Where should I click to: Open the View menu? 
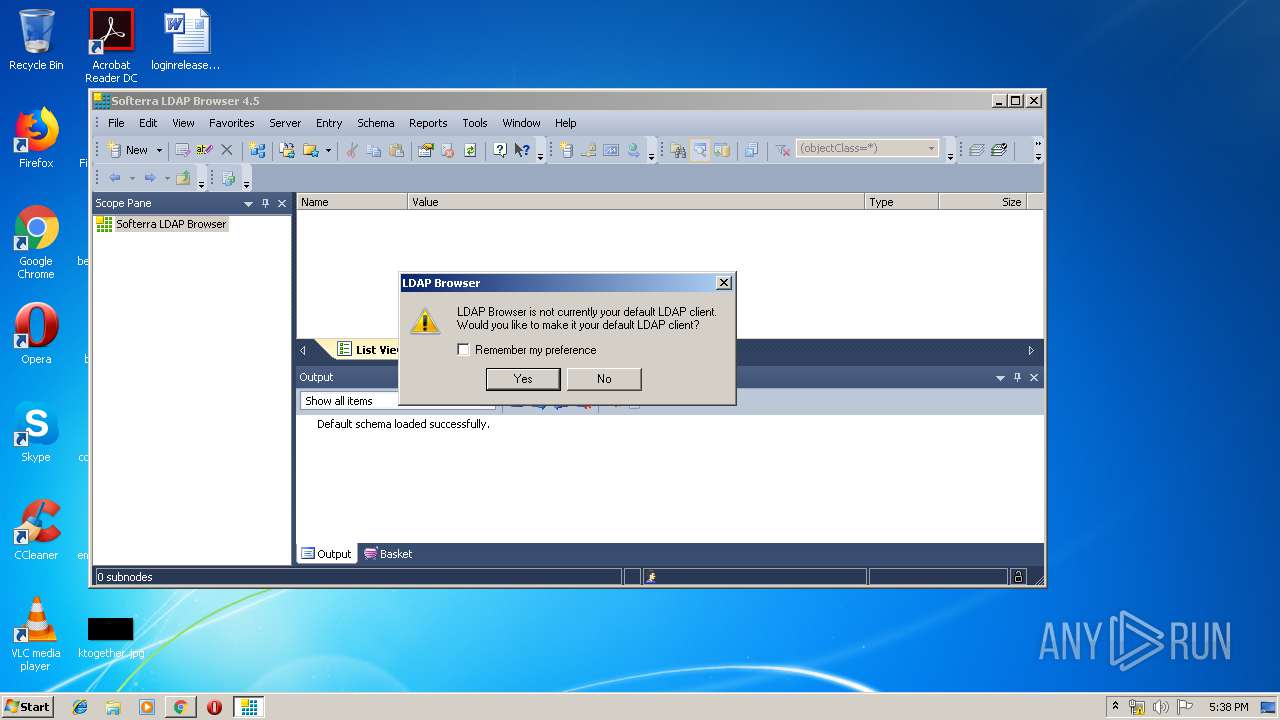pos(183,123)
